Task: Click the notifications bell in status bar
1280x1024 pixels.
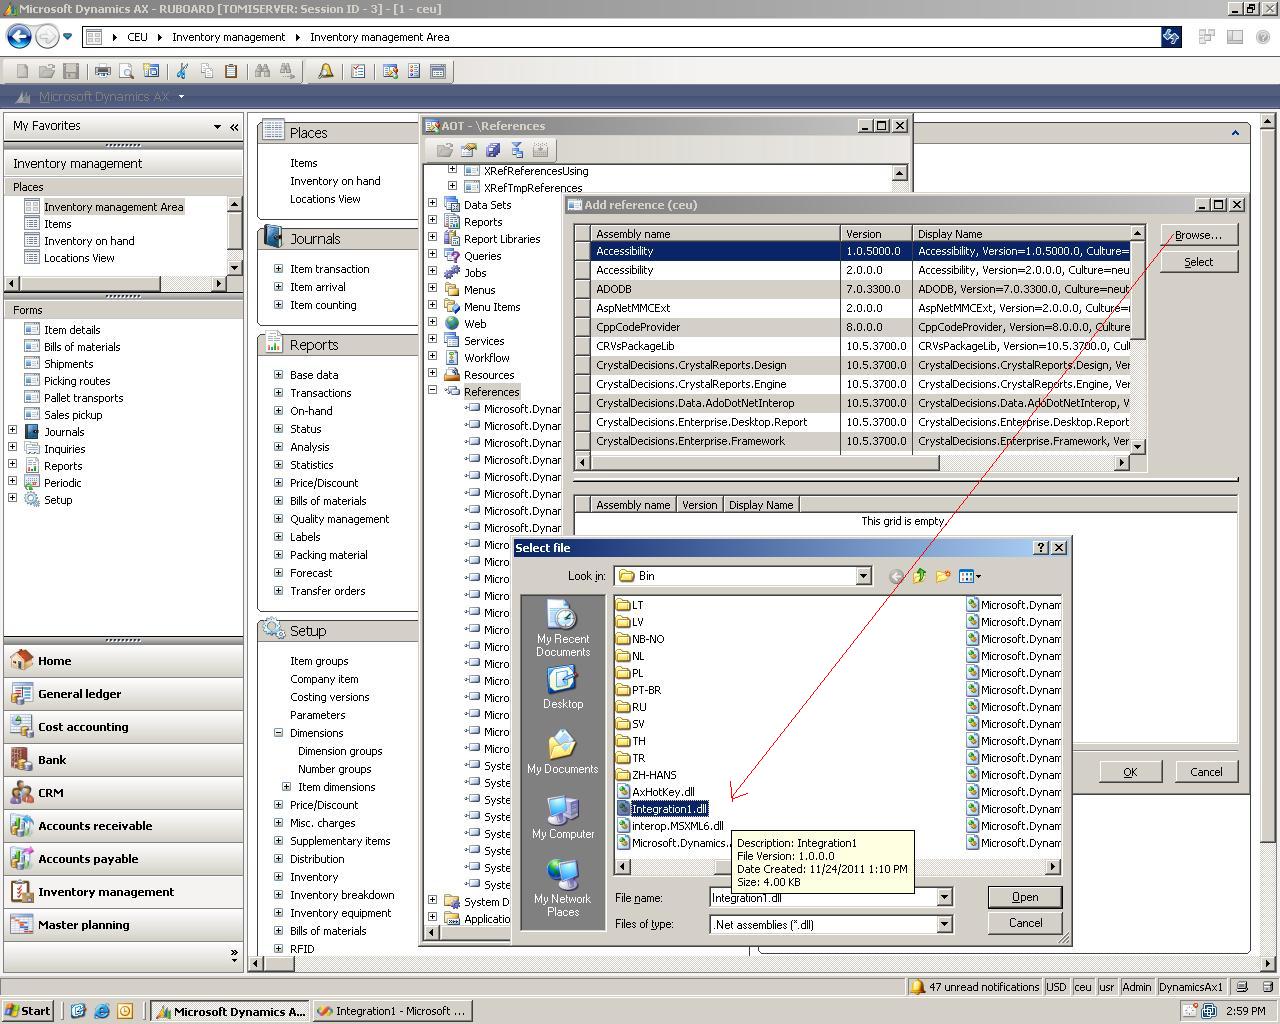Action: pos(916,987)
